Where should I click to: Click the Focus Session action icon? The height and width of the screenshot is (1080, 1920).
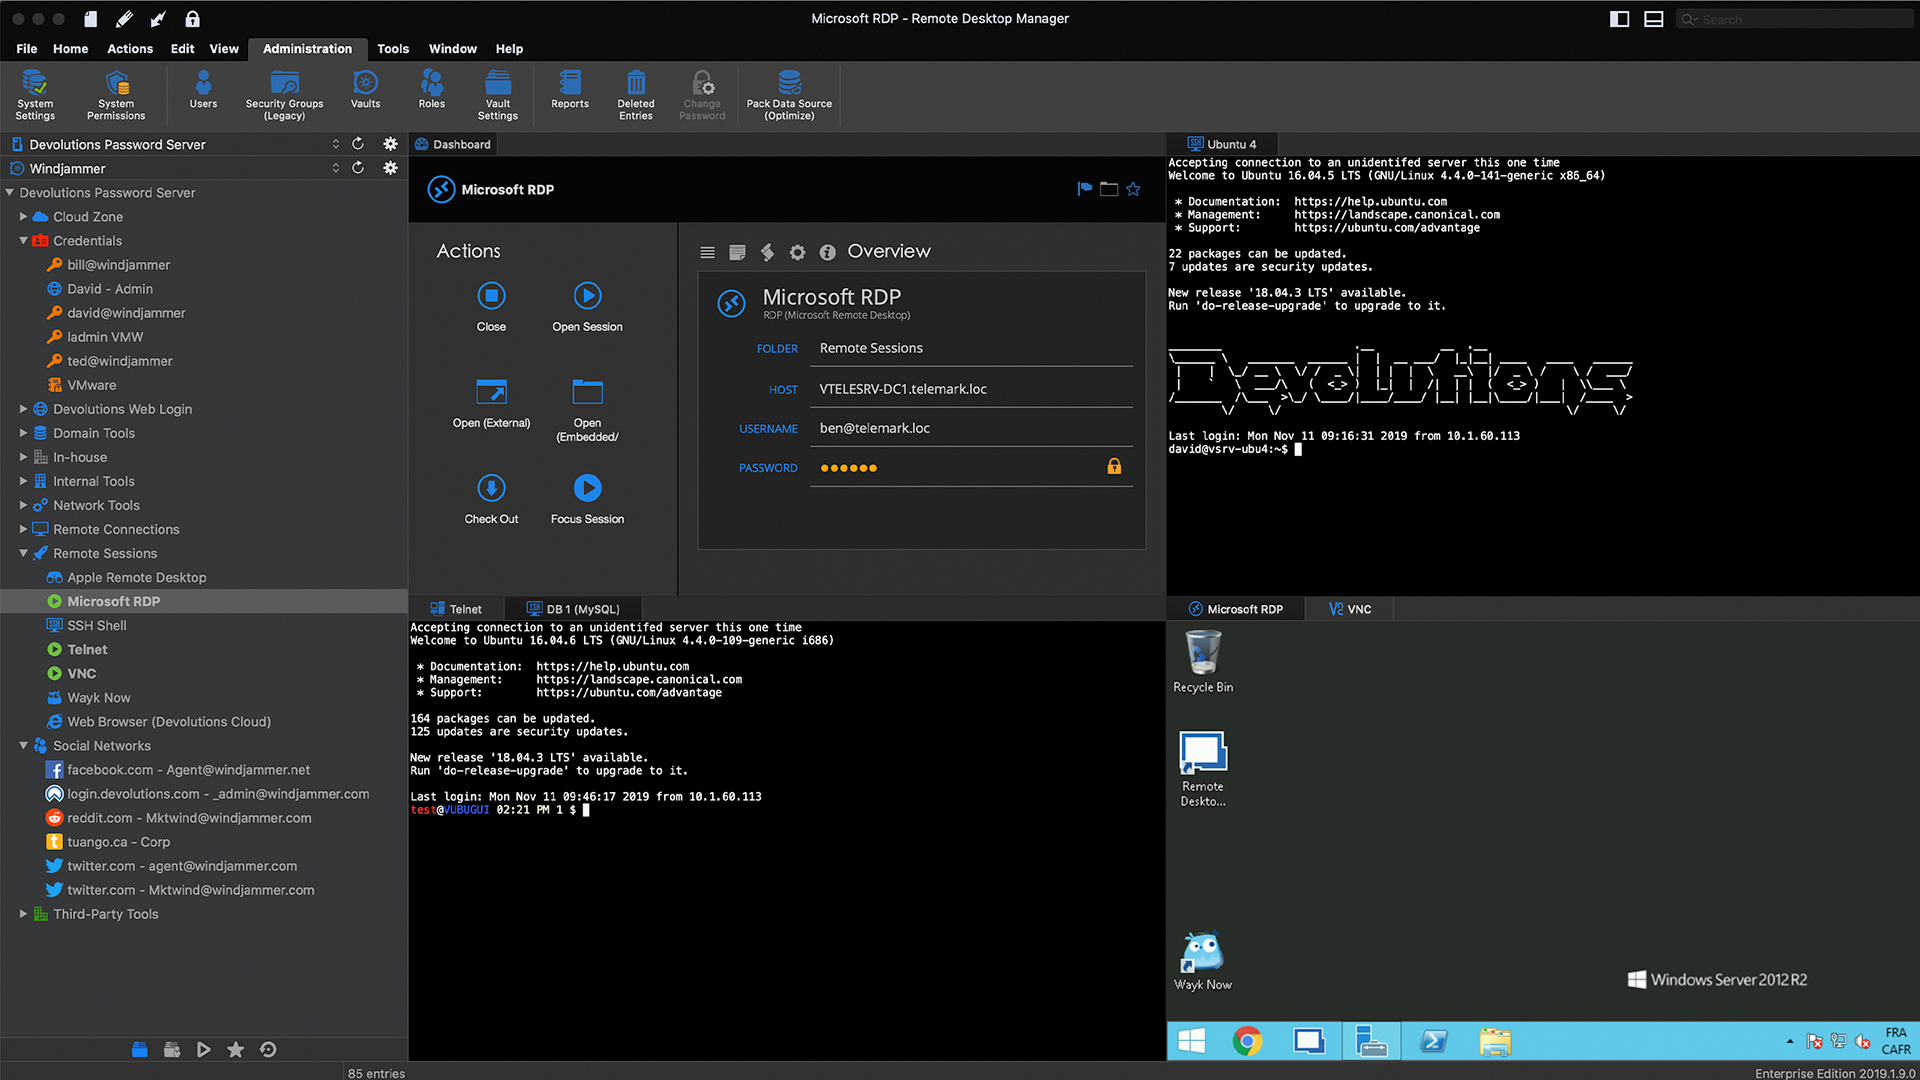[x=587, y=488]
